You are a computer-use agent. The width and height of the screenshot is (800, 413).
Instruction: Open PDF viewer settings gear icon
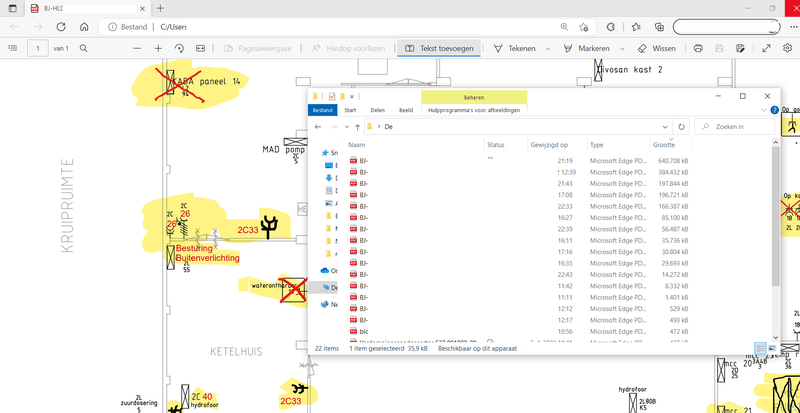pos(787,48)
